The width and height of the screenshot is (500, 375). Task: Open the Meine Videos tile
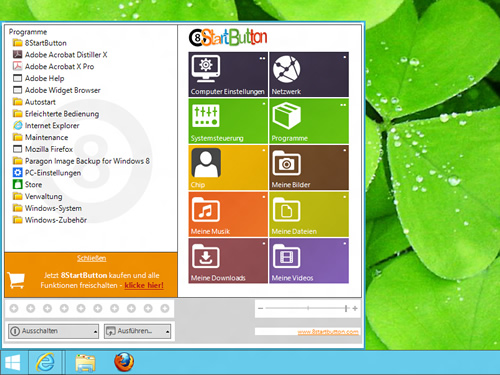(309, 261)
